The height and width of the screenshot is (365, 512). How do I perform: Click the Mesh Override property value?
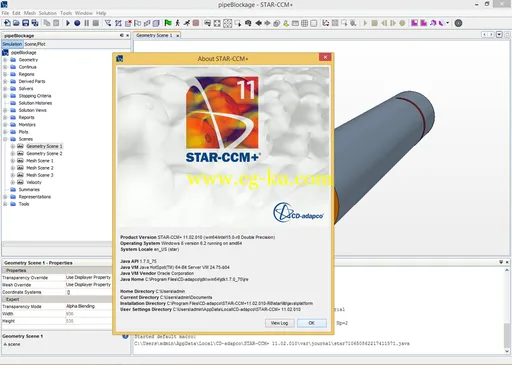click(x=88, y=285)
